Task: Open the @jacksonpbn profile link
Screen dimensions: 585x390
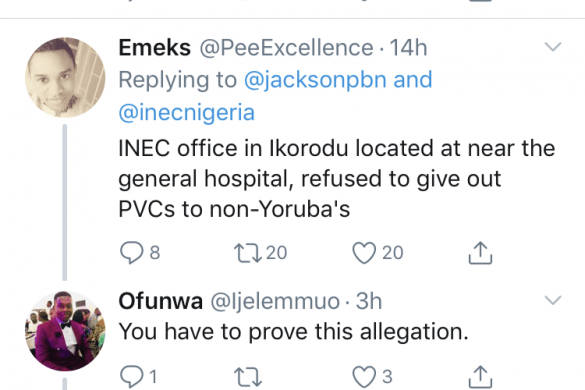Action: pos(315,80)
